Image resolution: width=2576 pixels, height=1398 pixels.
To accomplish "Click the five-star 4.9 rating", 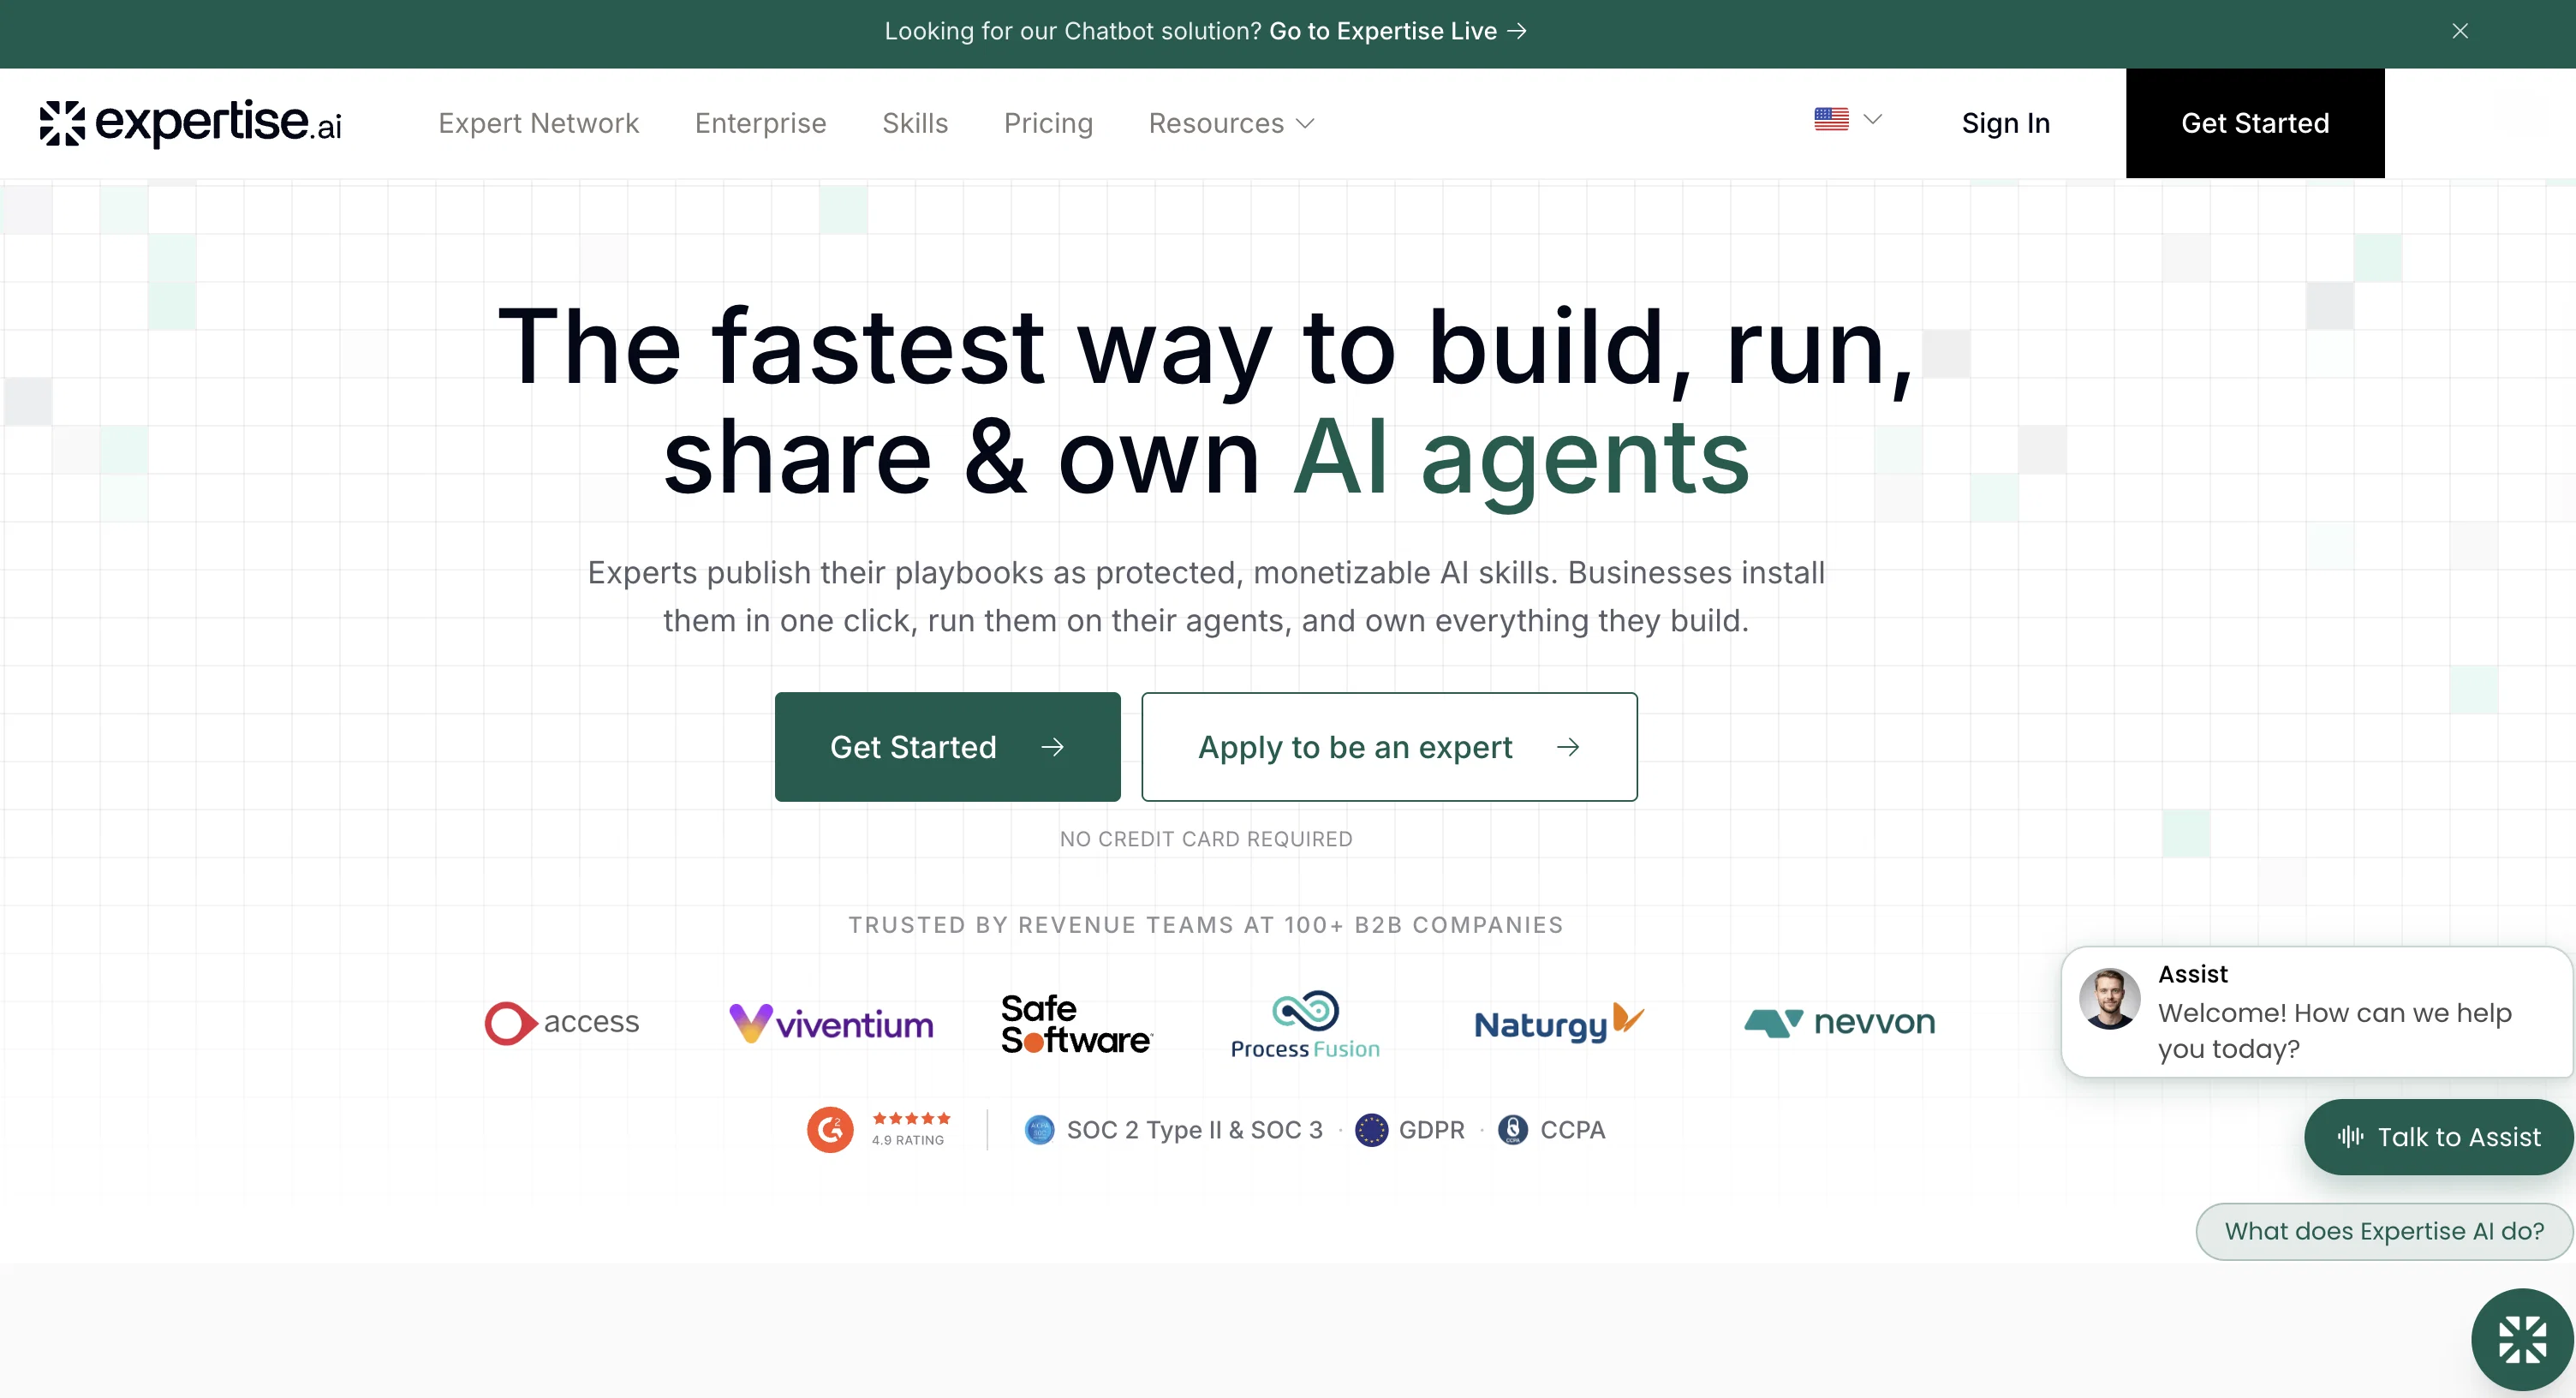I will 910,1129.
